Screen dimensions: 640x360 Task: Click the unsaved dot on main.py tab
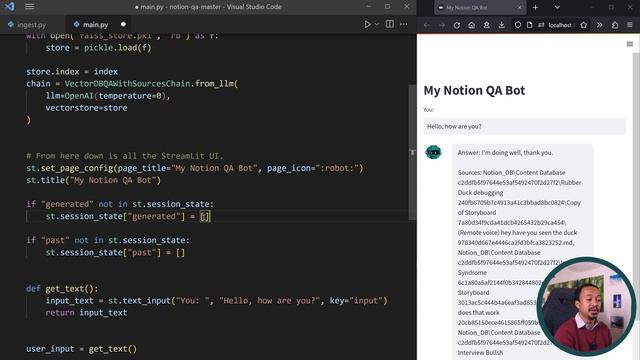(123, 24)
